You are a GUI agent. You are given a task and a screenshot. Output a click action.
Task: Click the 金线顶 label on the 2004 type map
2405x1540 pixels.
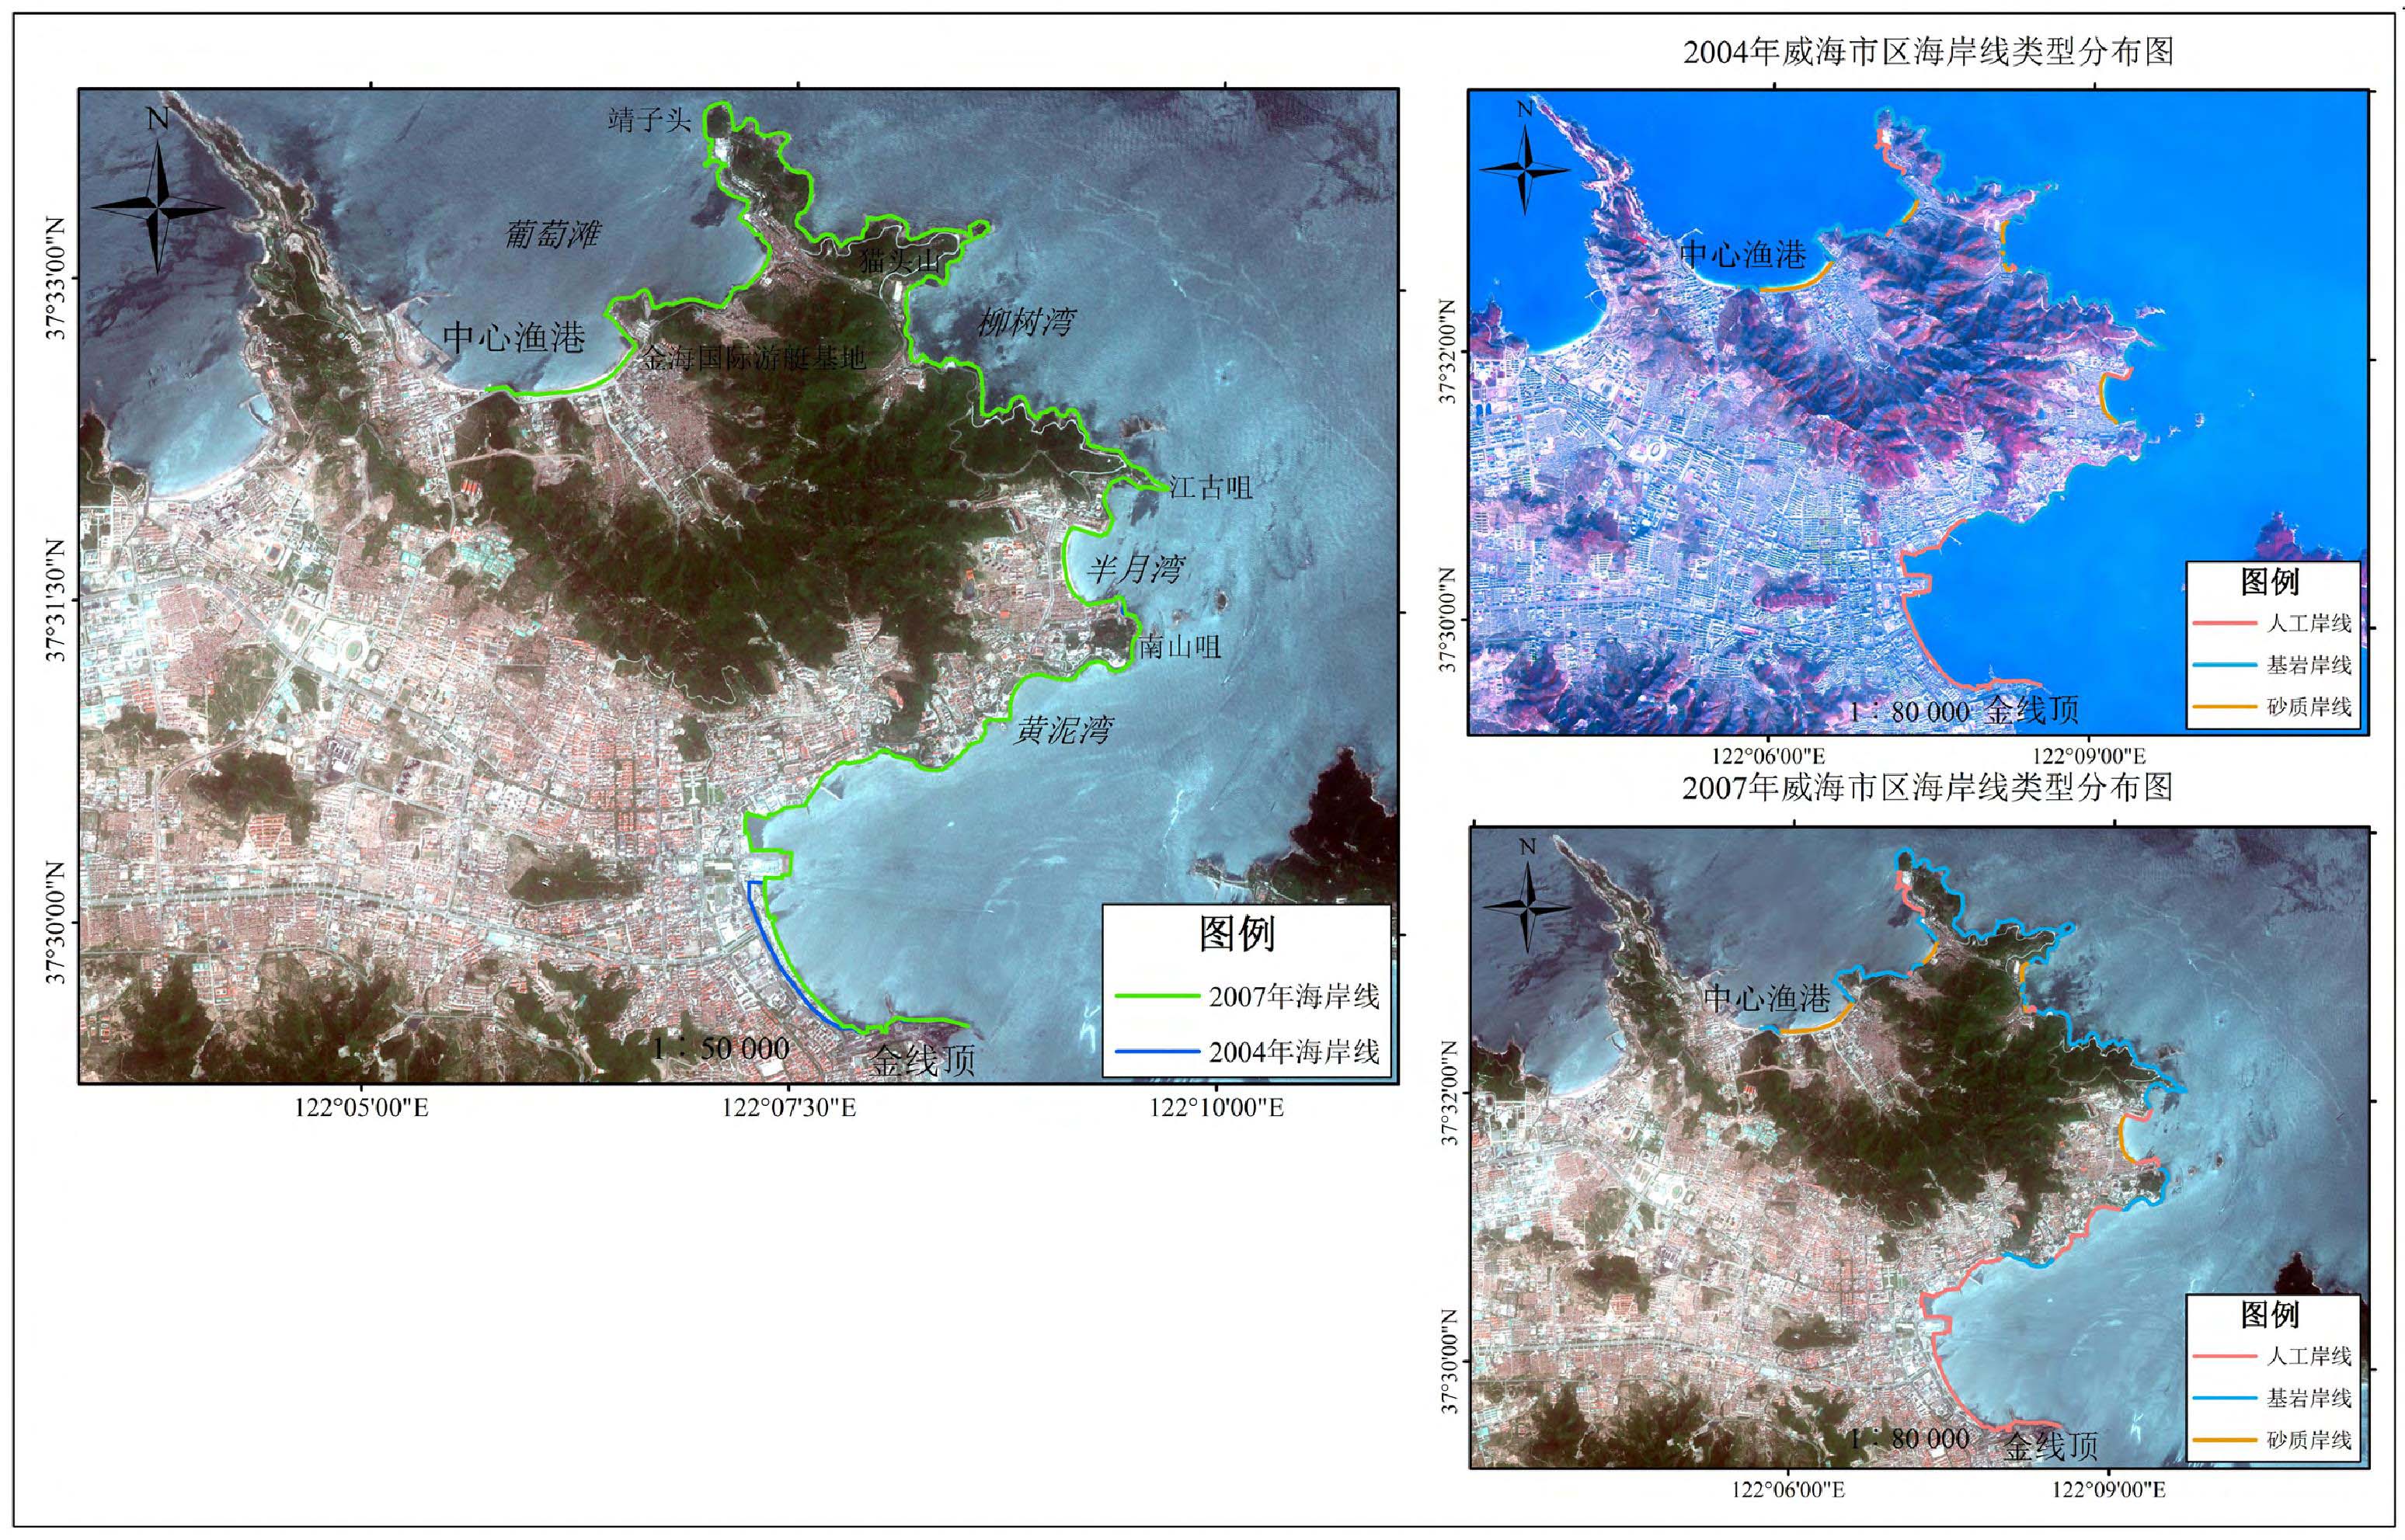coord(2032,711)
